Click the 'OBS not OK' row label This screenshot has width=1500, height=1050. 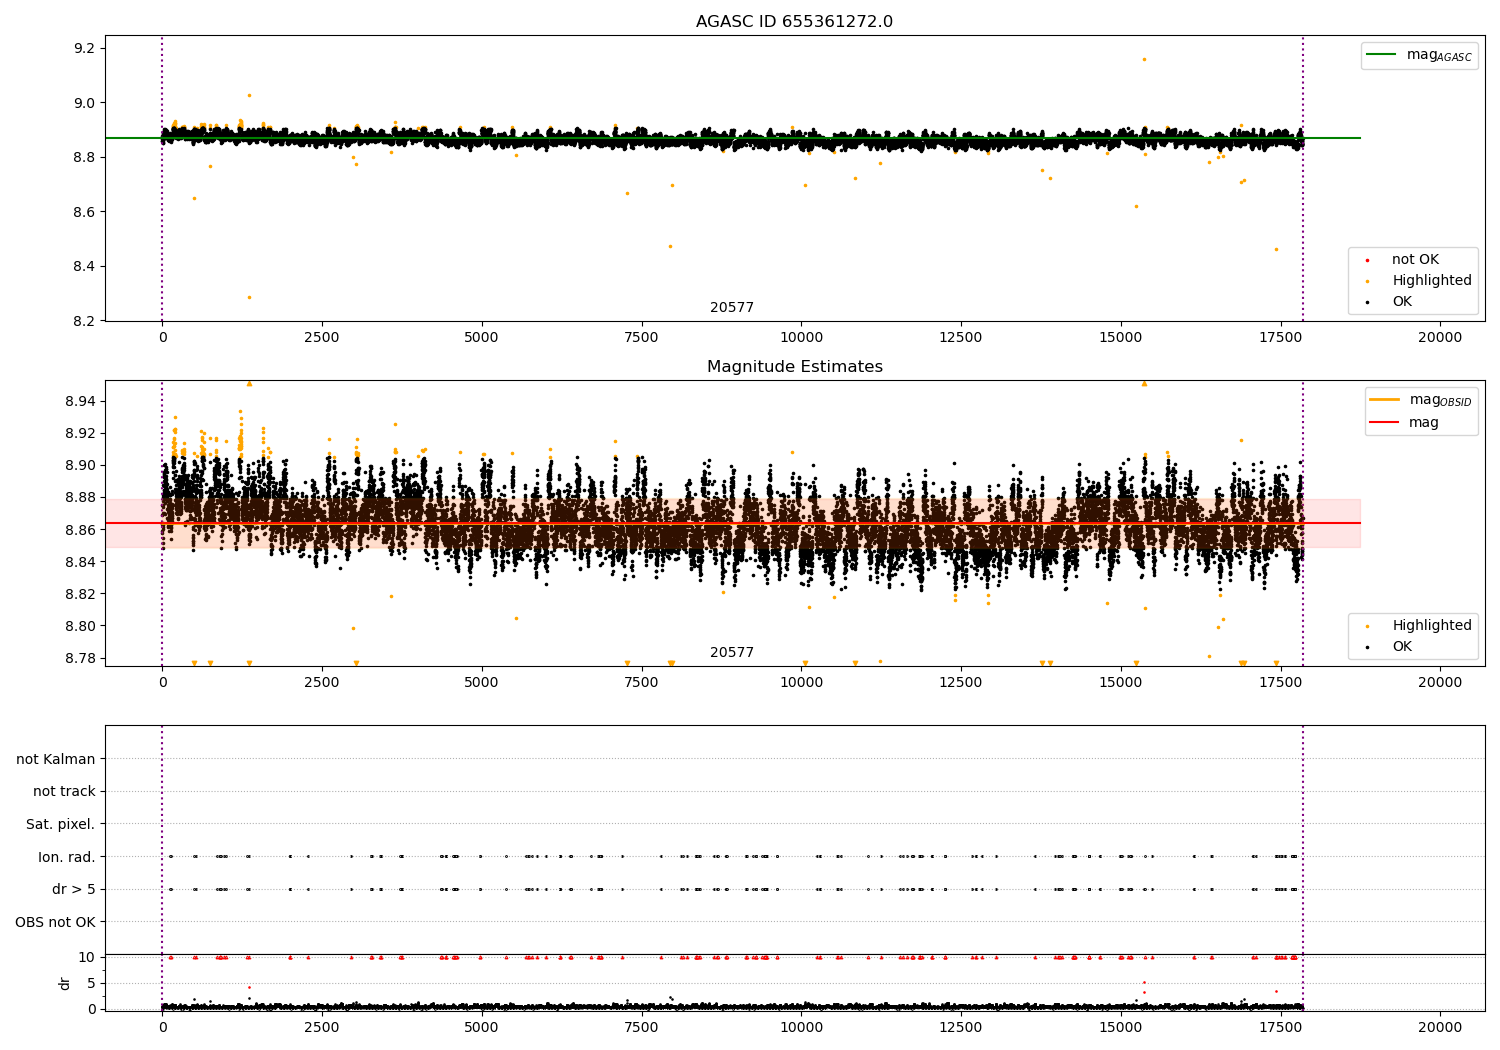click(56, 922)
